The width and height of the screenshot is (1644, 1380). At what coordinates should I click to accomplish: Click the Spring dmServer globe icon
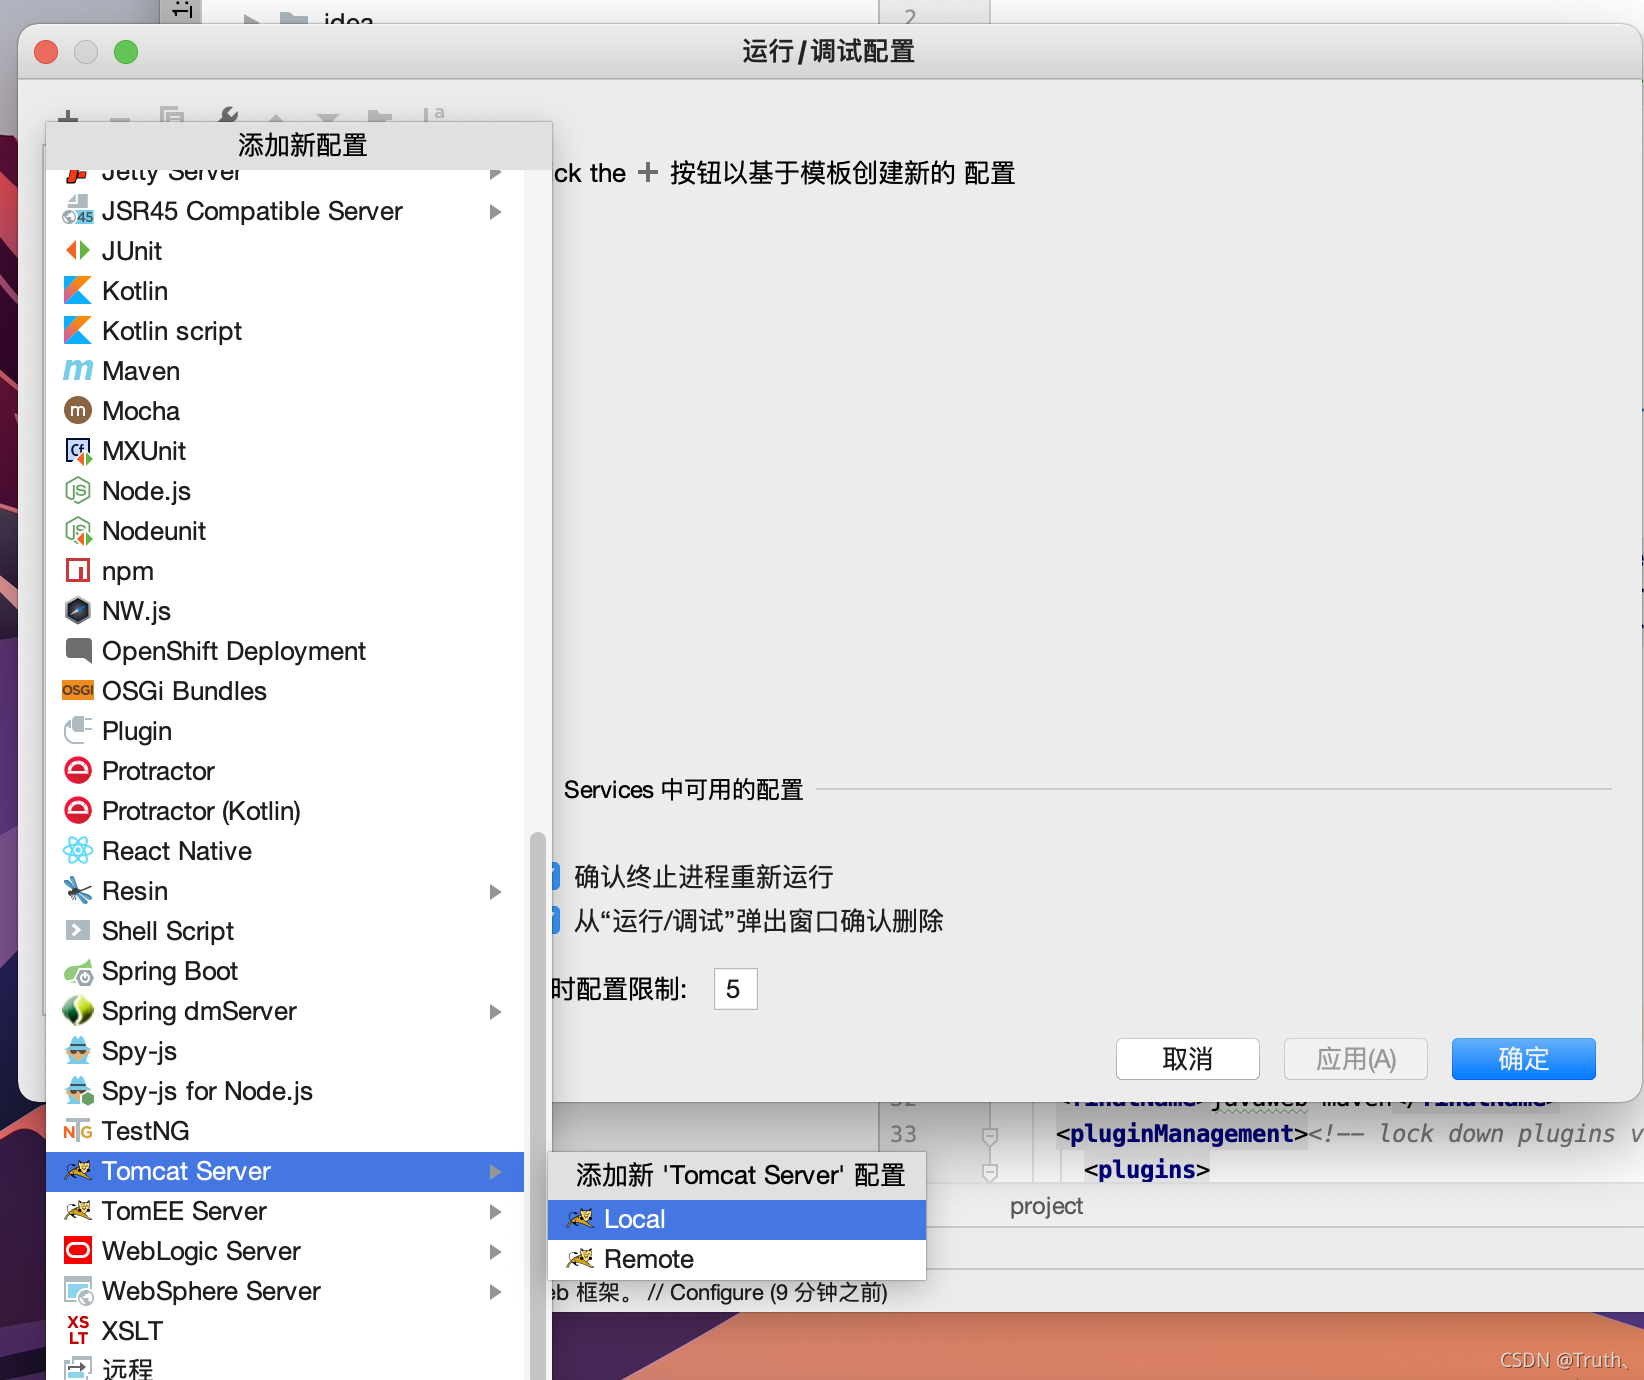[78, 1010]
